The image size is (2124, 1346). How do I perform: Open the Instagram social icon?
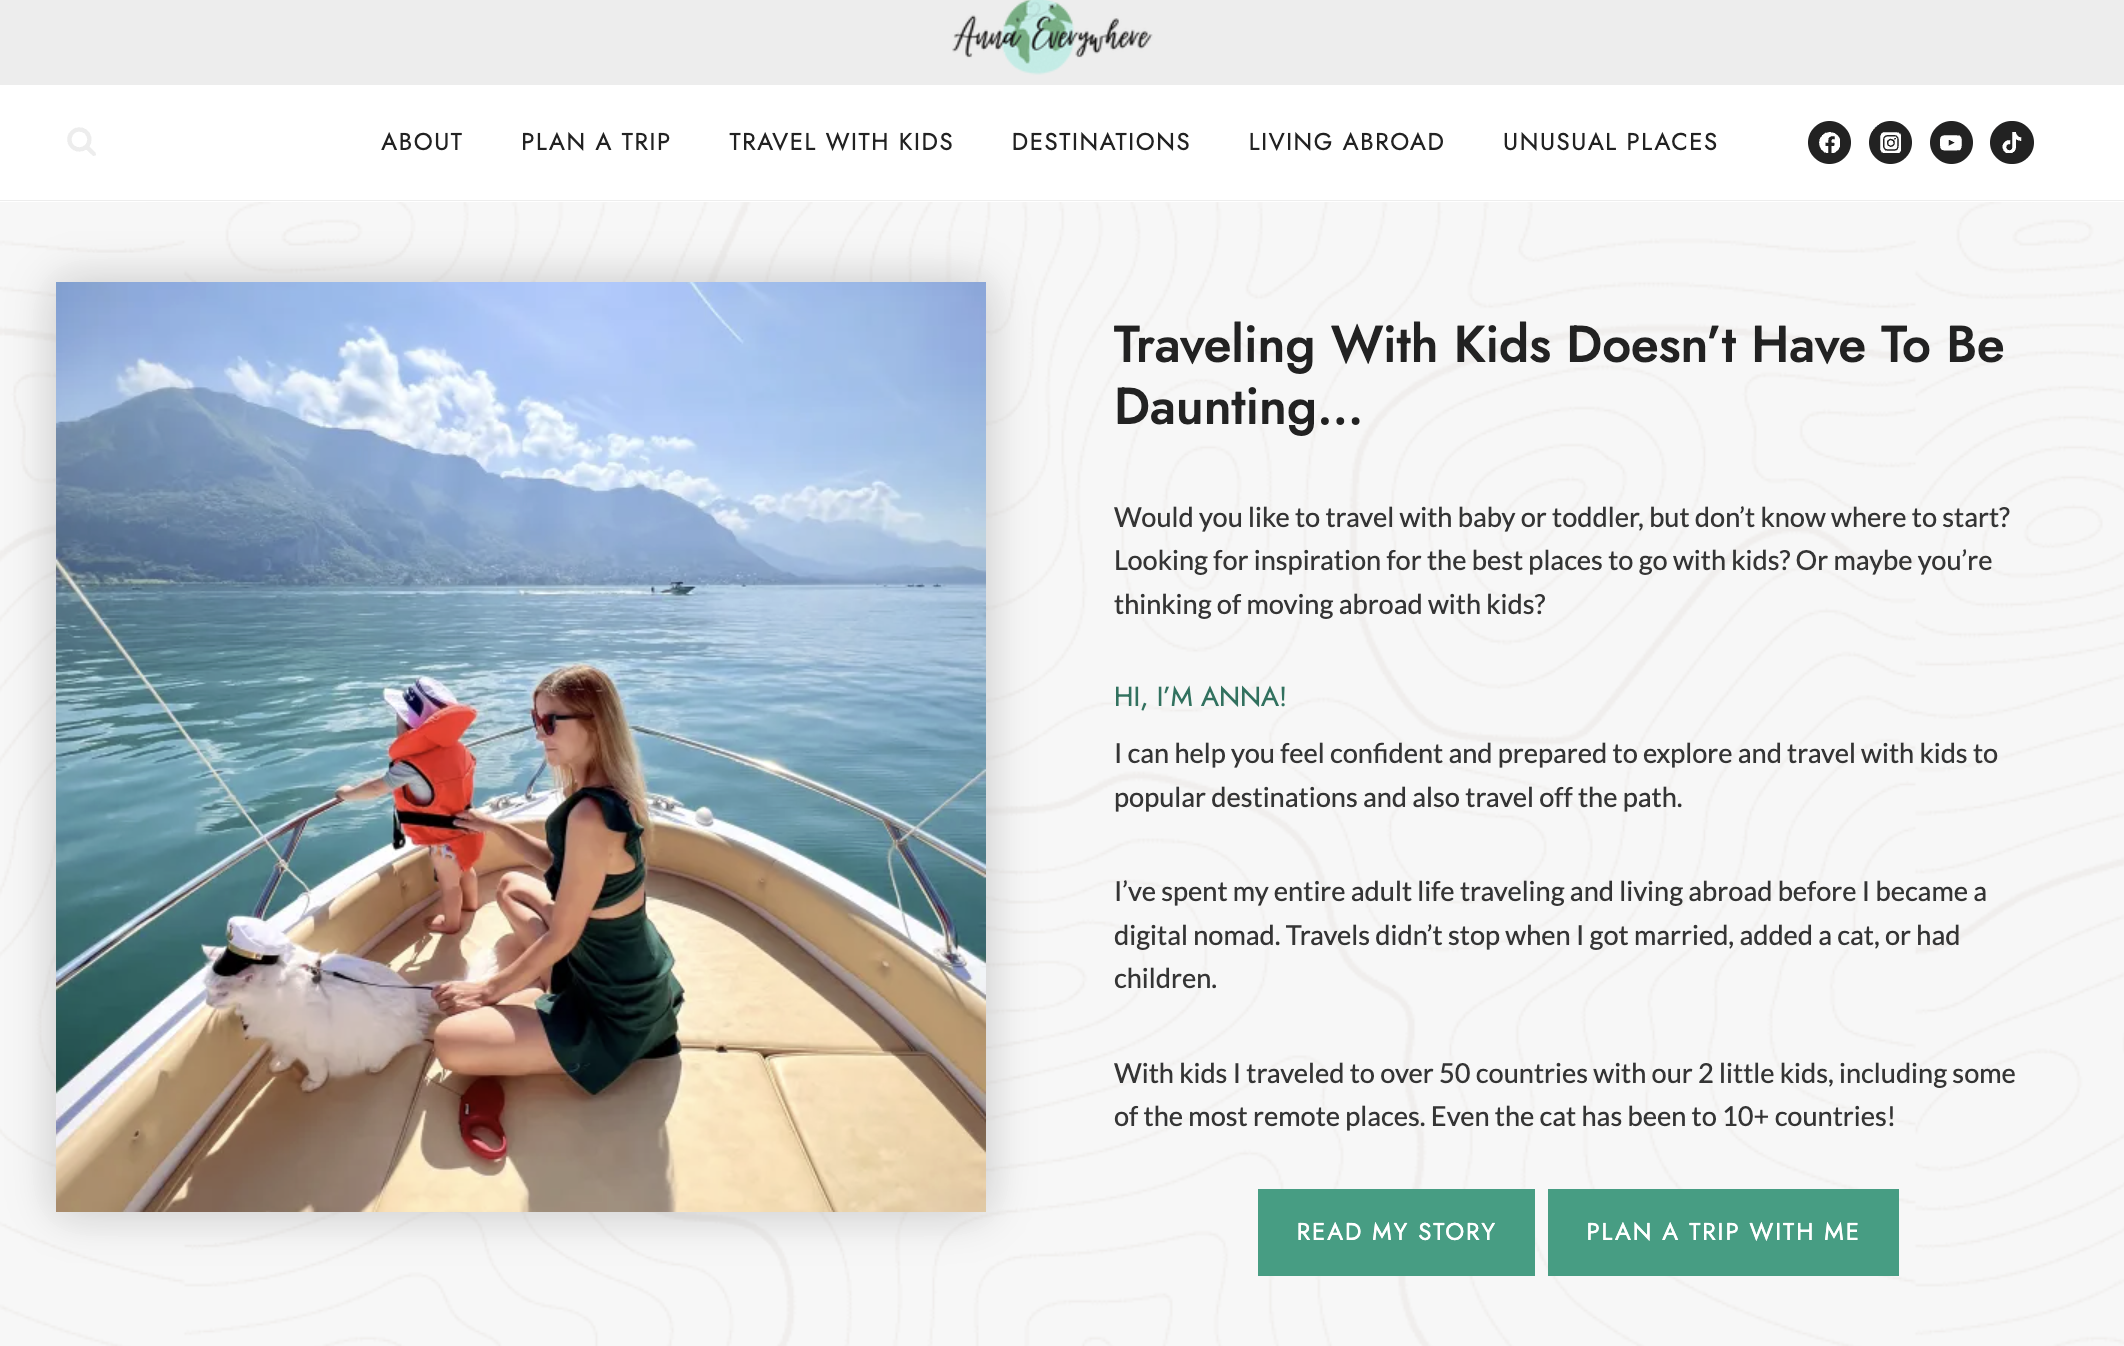click(1890, 142)
